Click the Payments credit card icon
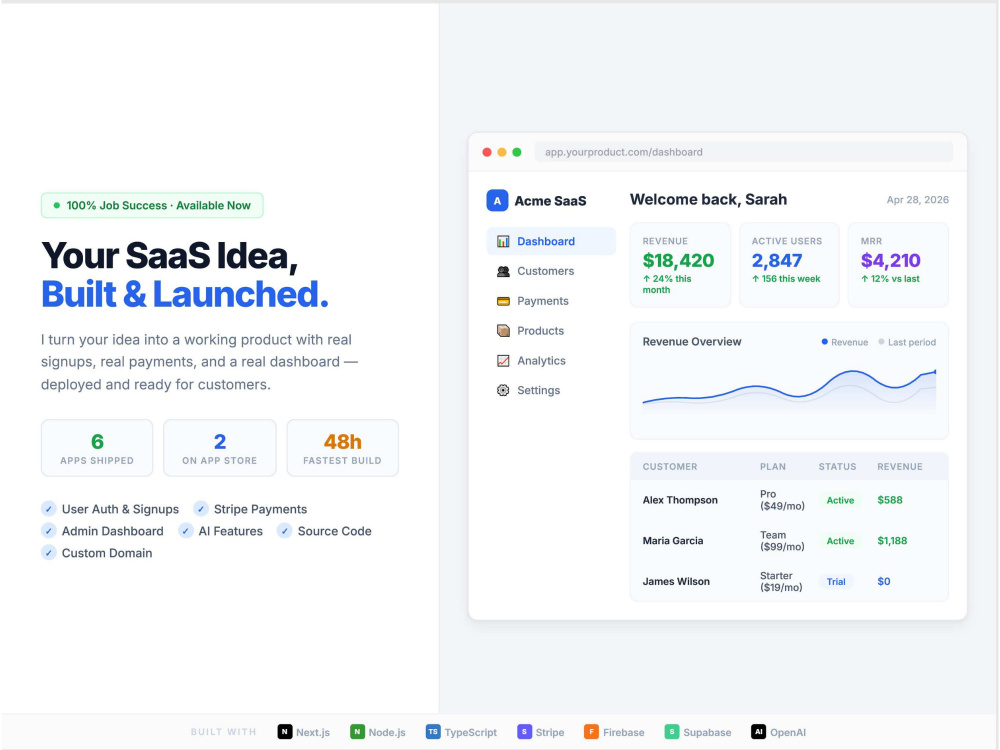The image size is (1000, 750). point(503,301)
